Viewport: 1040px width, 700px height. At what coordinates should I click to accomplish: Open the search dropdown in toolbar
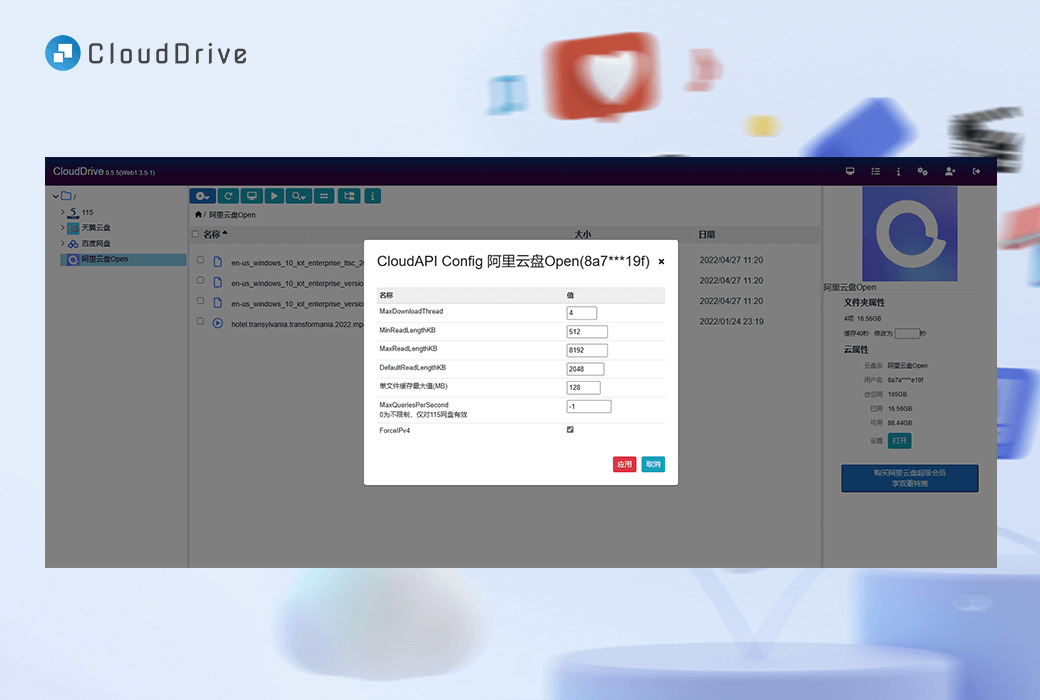[x=298, y=196]
